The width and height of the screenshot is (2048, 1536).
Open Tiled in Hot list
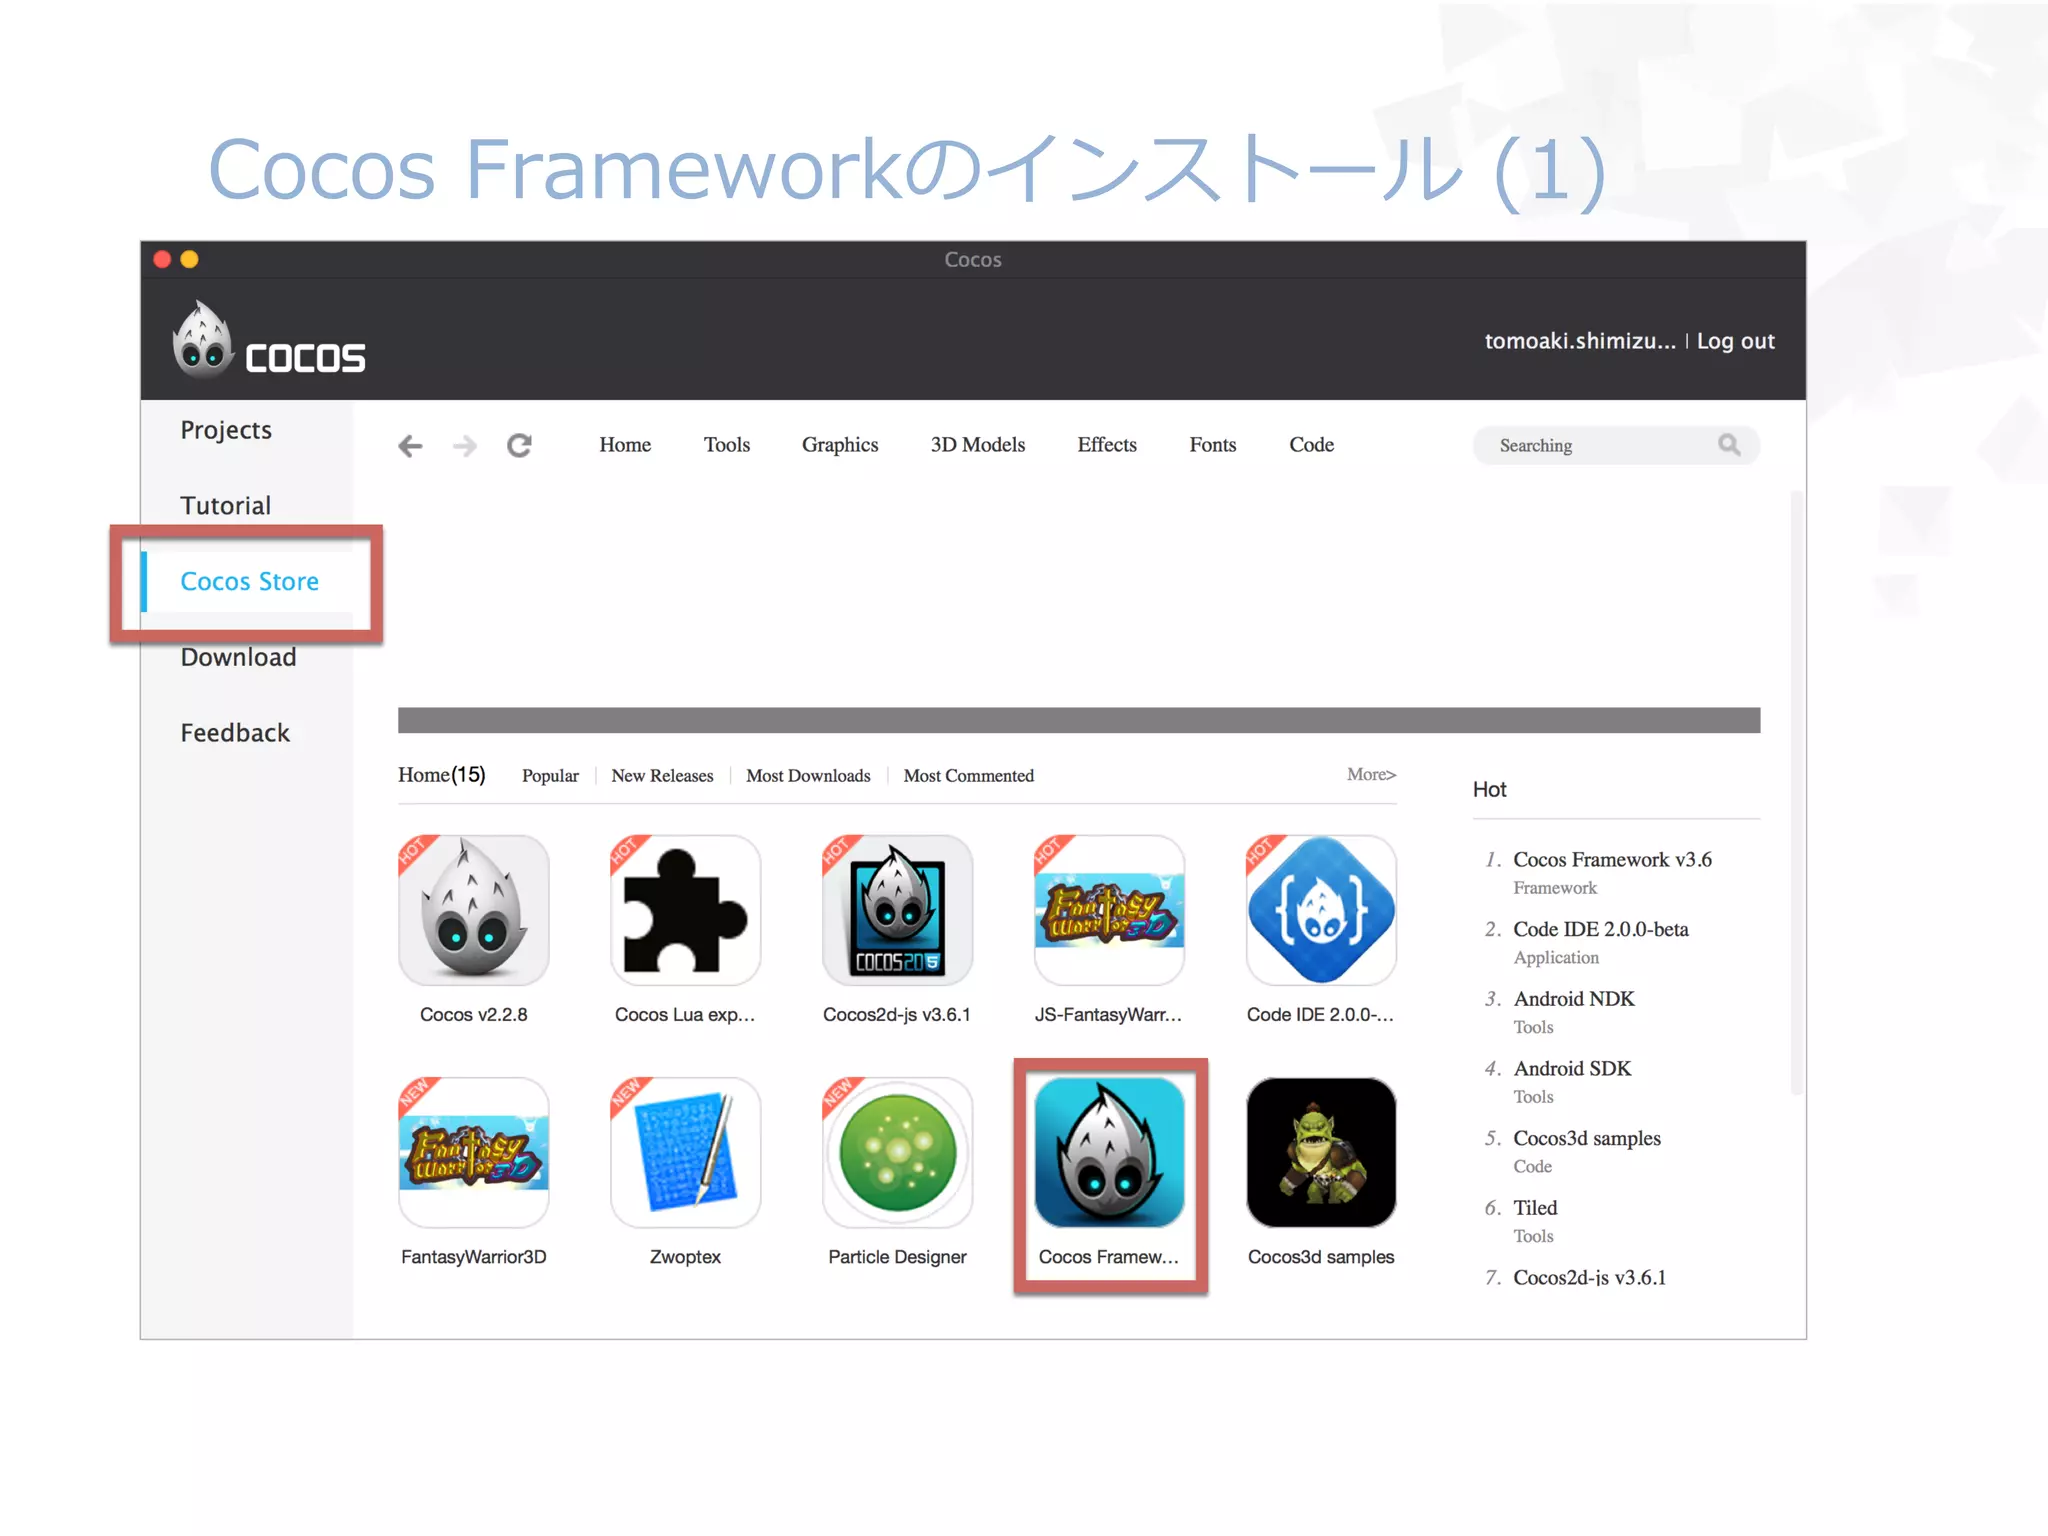coord(1535,1208)
